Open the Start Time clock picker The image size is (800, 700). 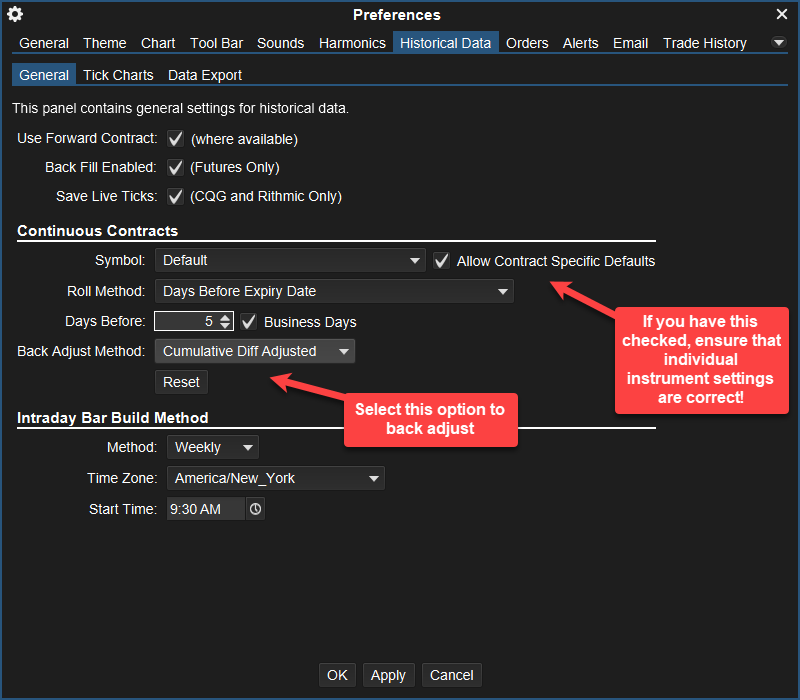[256, 509]
